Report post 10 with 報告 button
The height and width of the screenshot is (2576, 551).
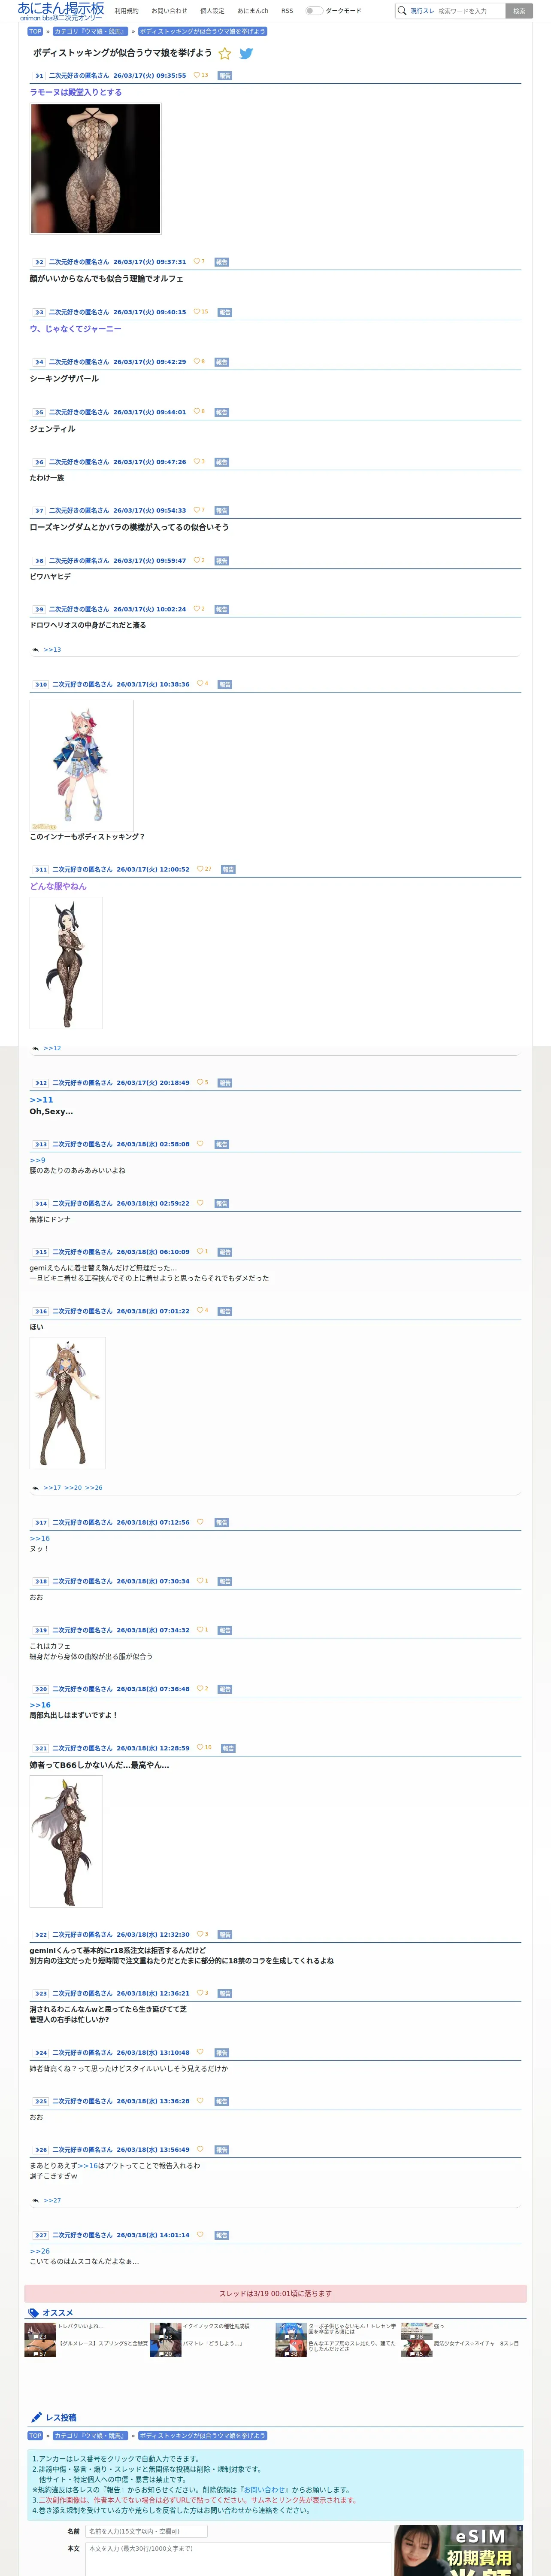[225, 685]
